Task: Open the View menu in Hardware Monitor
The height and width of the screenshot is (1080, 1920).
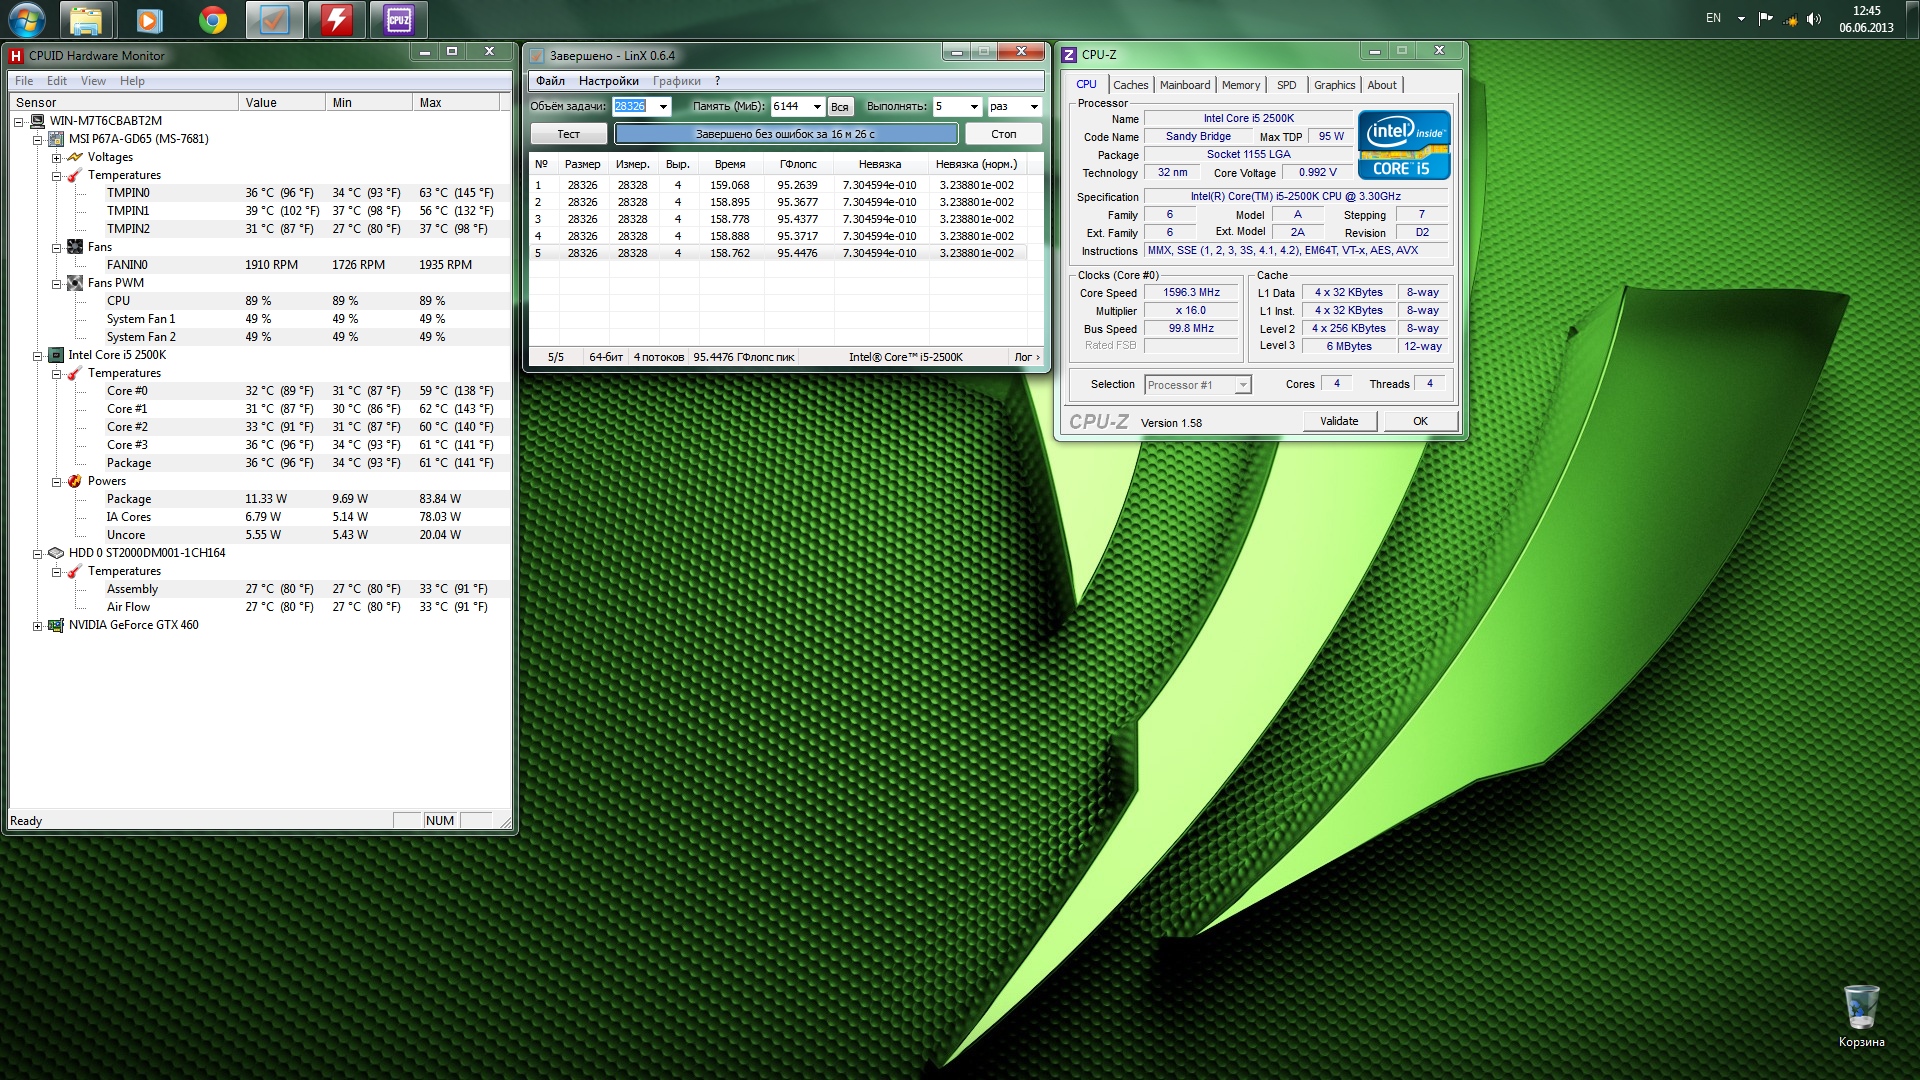Action: tap(93, 81)
